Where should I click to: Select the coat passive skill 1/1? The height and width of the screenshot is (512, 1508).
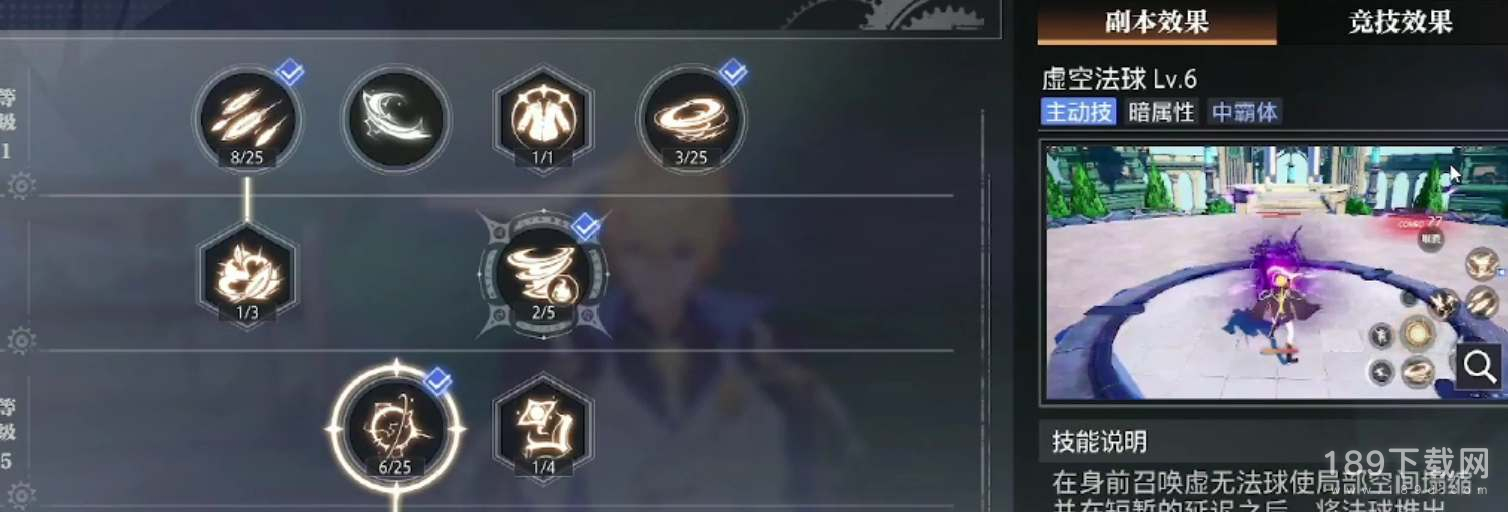point(544,120)
